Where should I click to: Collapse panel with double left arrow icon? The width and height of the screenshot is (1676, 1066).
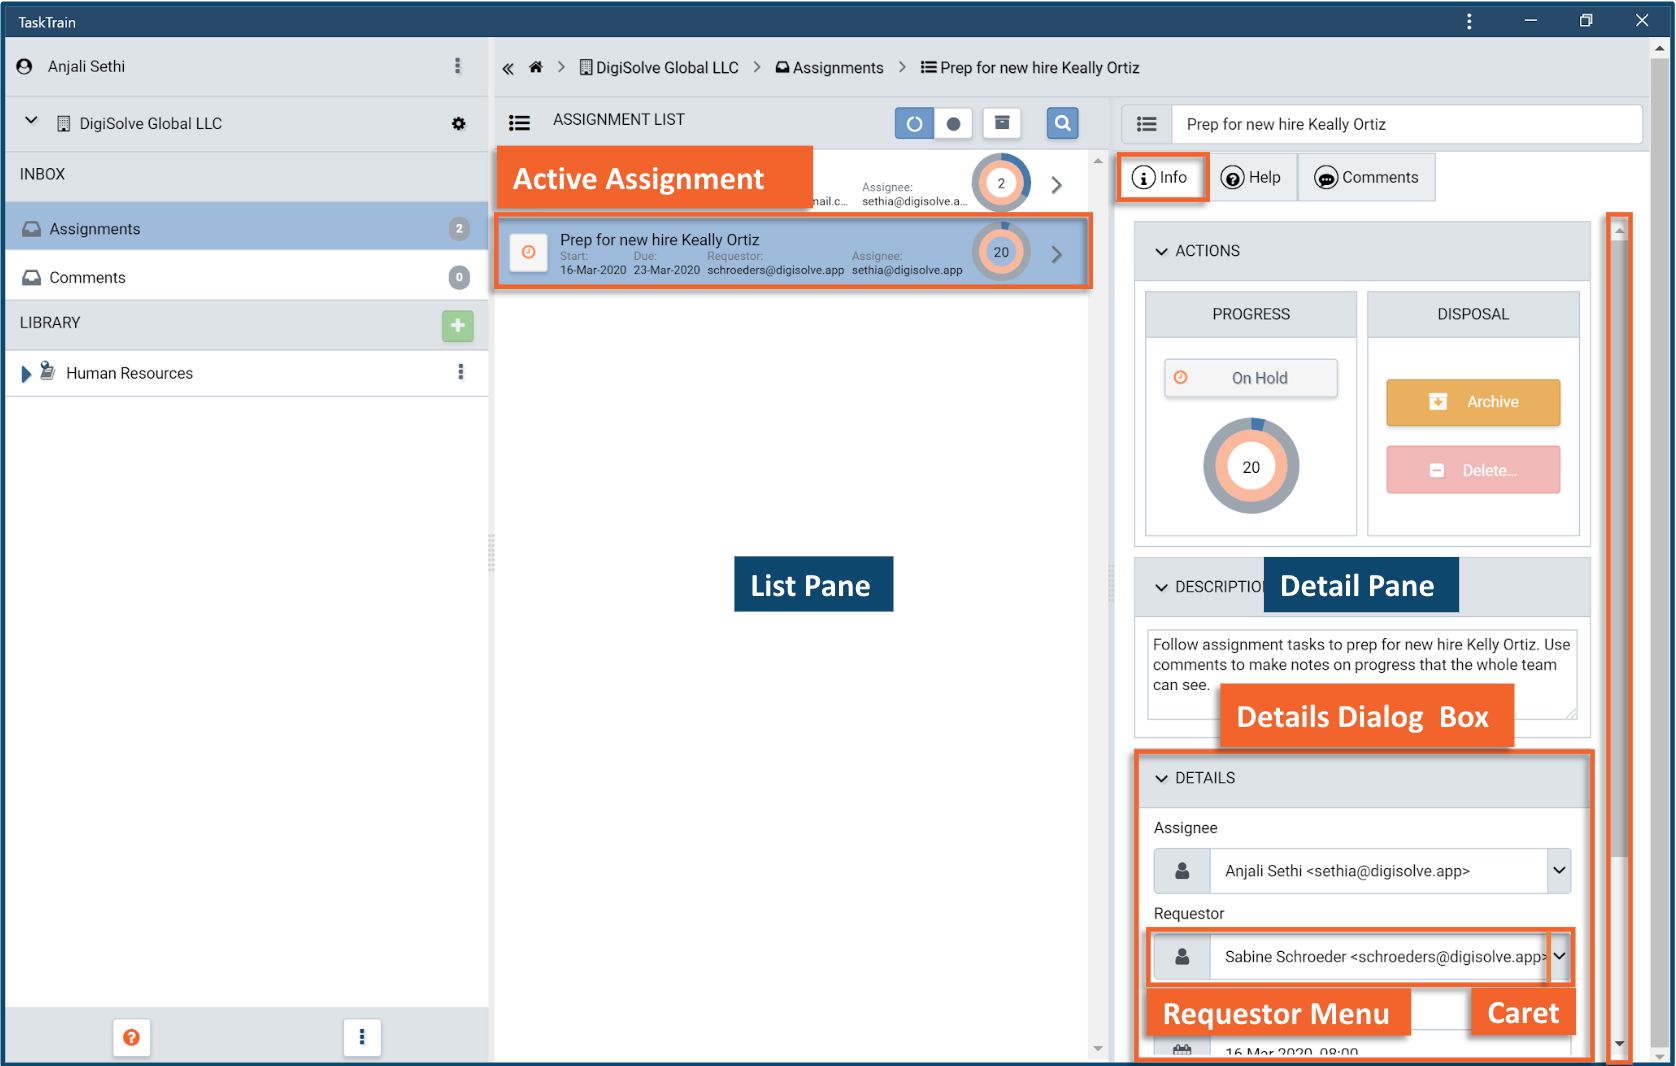coord(508,68)
